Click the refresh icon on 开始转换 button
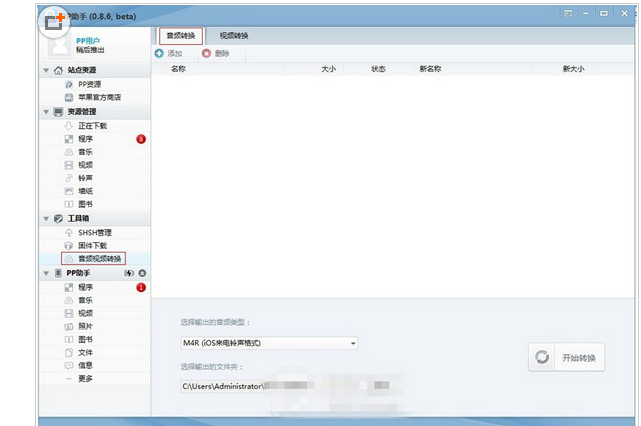 [542, 357]
